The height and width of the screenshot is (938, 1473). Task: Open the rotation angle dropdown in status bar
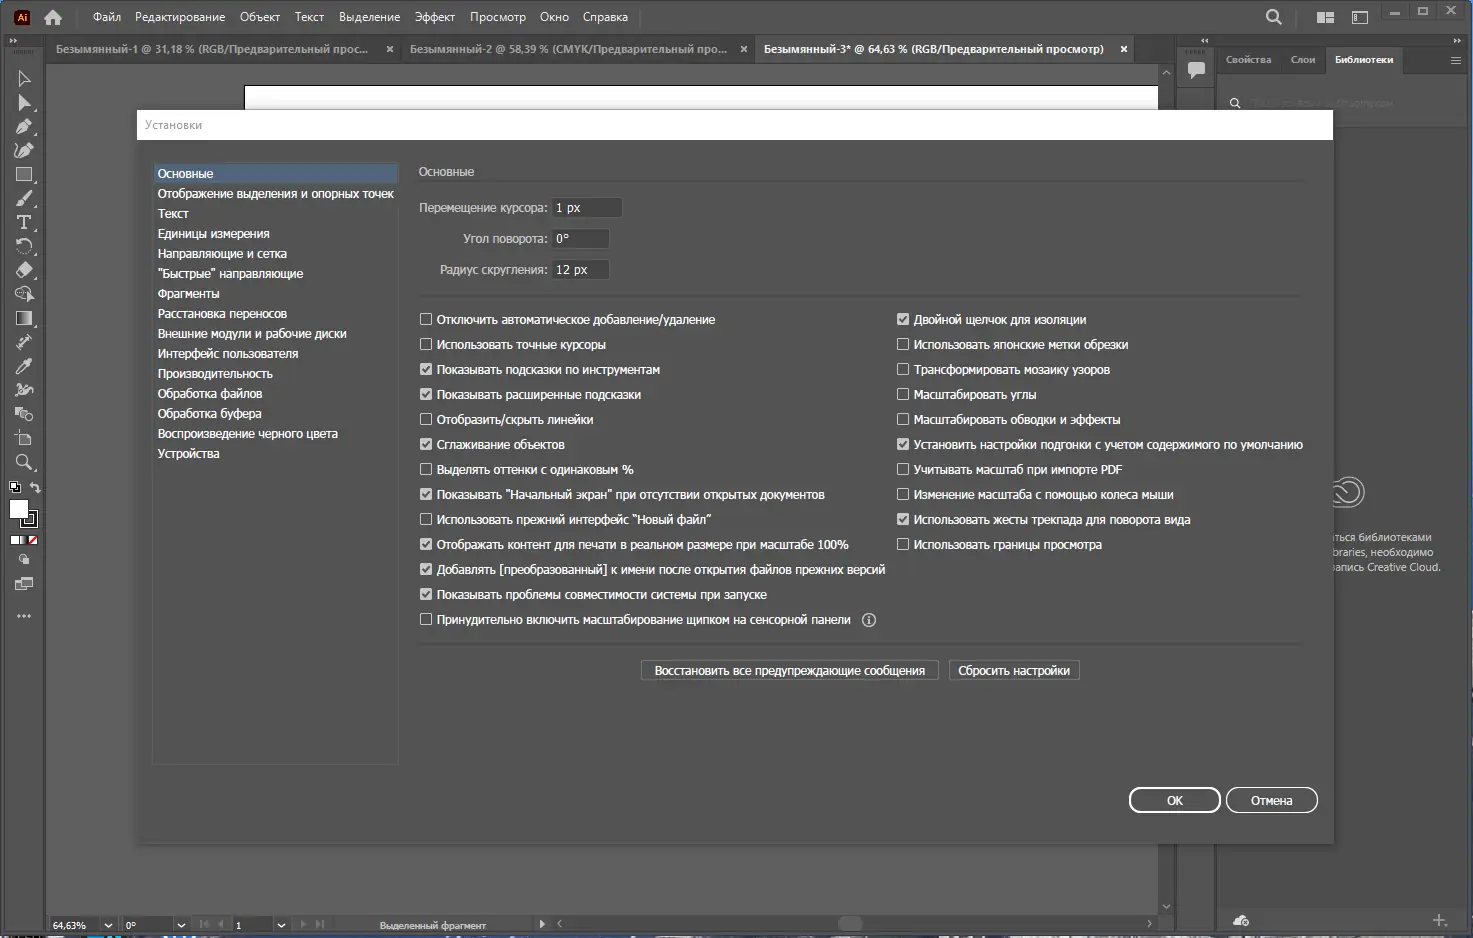pyautogui.click(x=182, y=924)
